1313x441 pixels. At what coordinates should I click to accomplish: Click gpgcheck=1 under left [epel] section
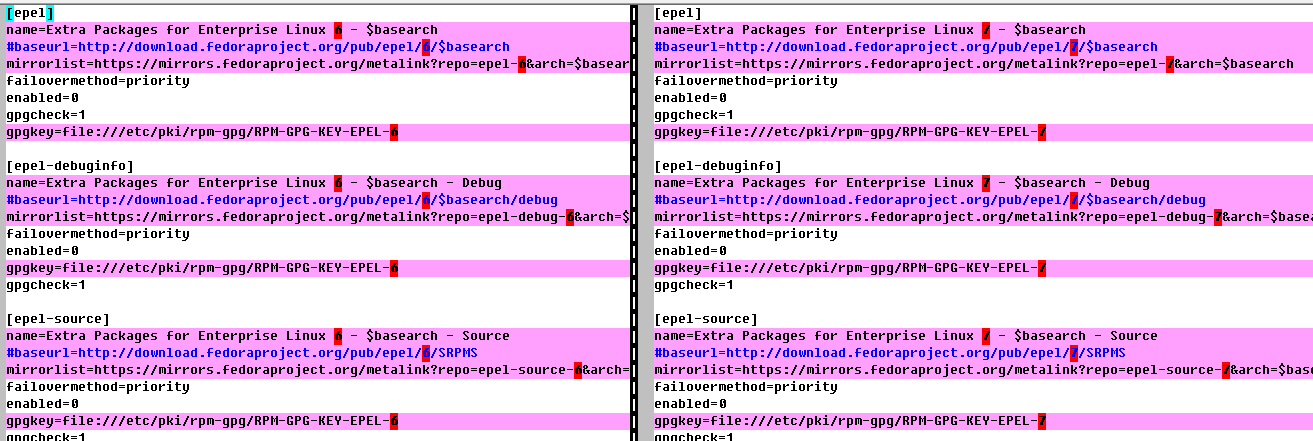click(47, 115)
